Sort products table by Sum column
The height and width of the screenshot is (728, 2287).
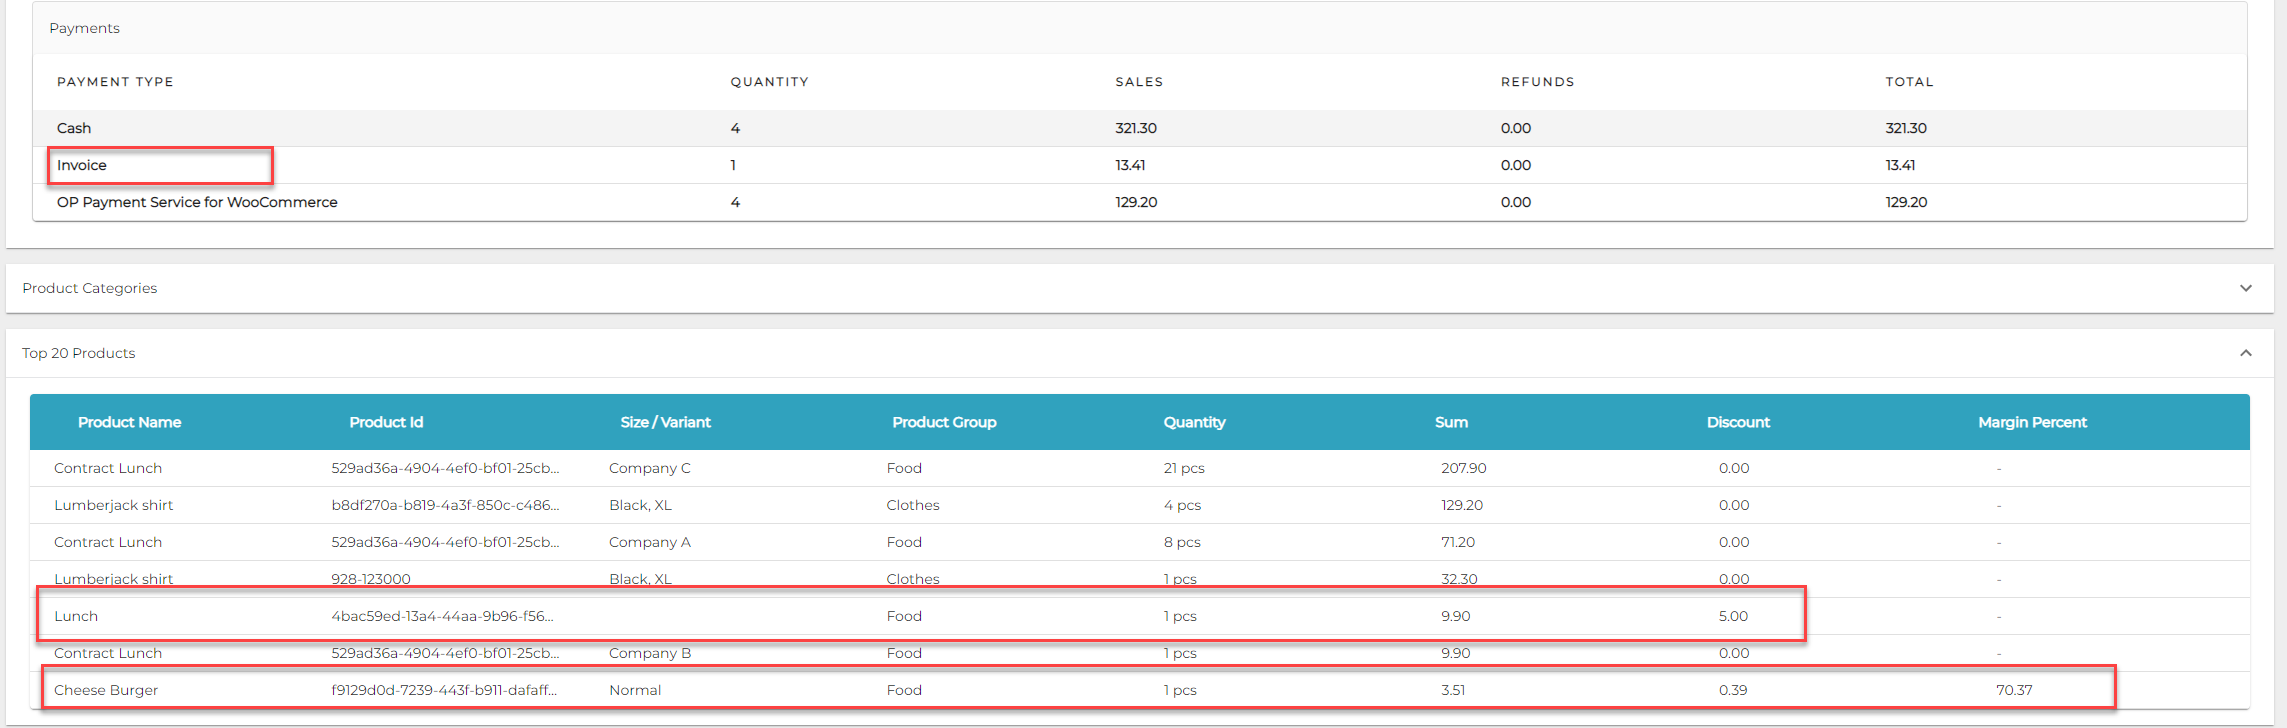[x=1451, y=422]
